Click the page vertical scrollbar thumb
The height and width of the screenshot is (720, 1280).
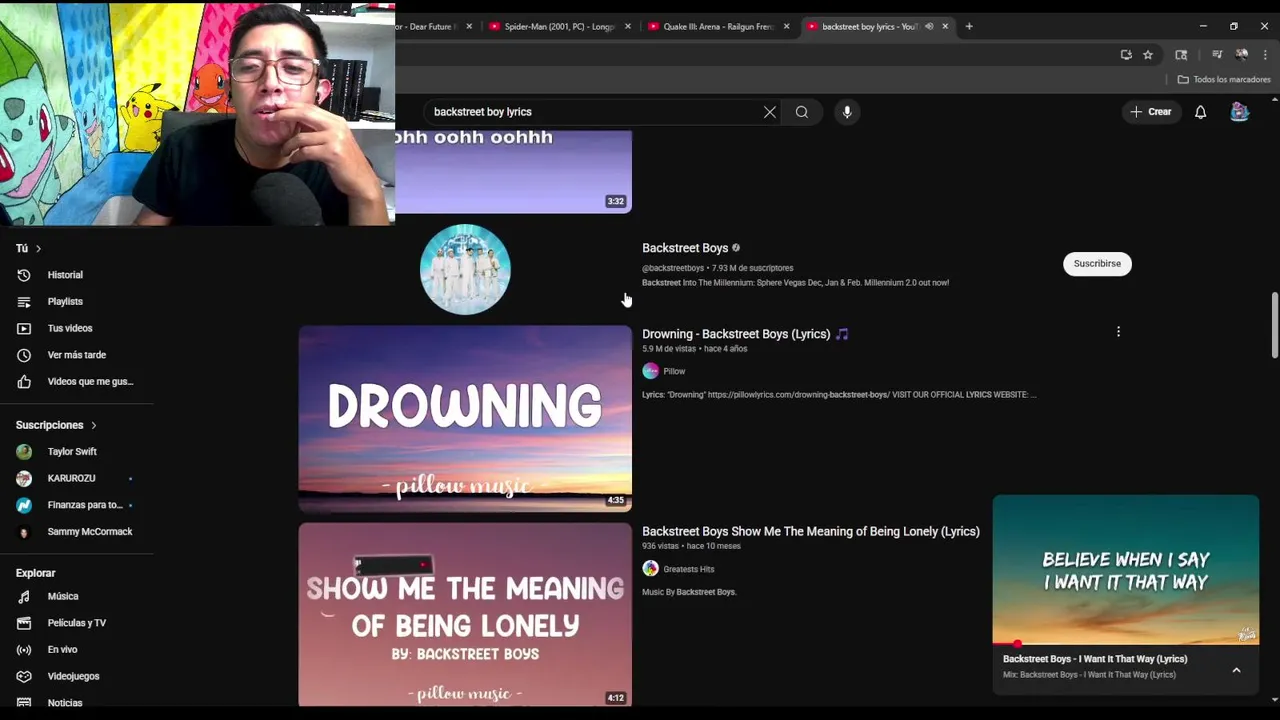[1274, 325]
